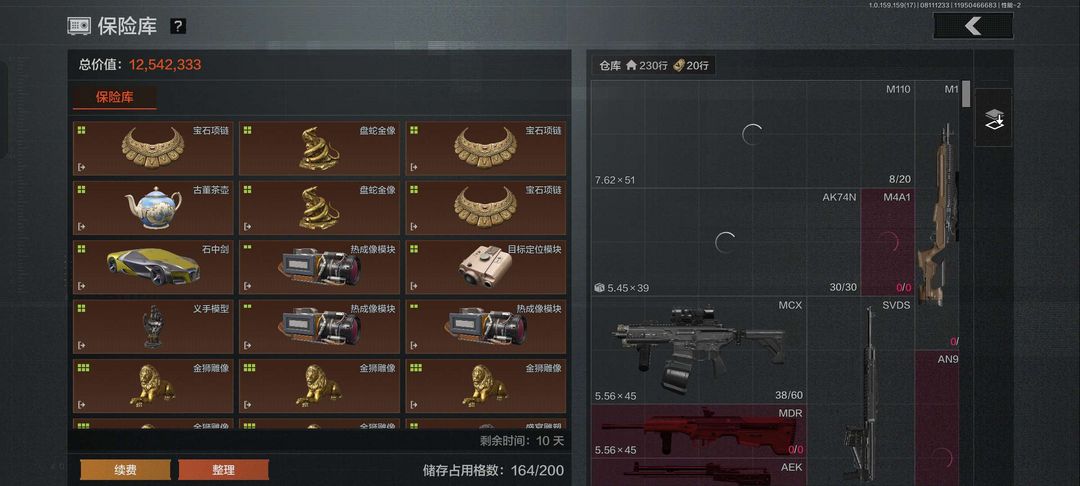Click the warehouse house rows icon
Image resolution: width=1080 pixels, height=486 pixels.
(631, 65)
